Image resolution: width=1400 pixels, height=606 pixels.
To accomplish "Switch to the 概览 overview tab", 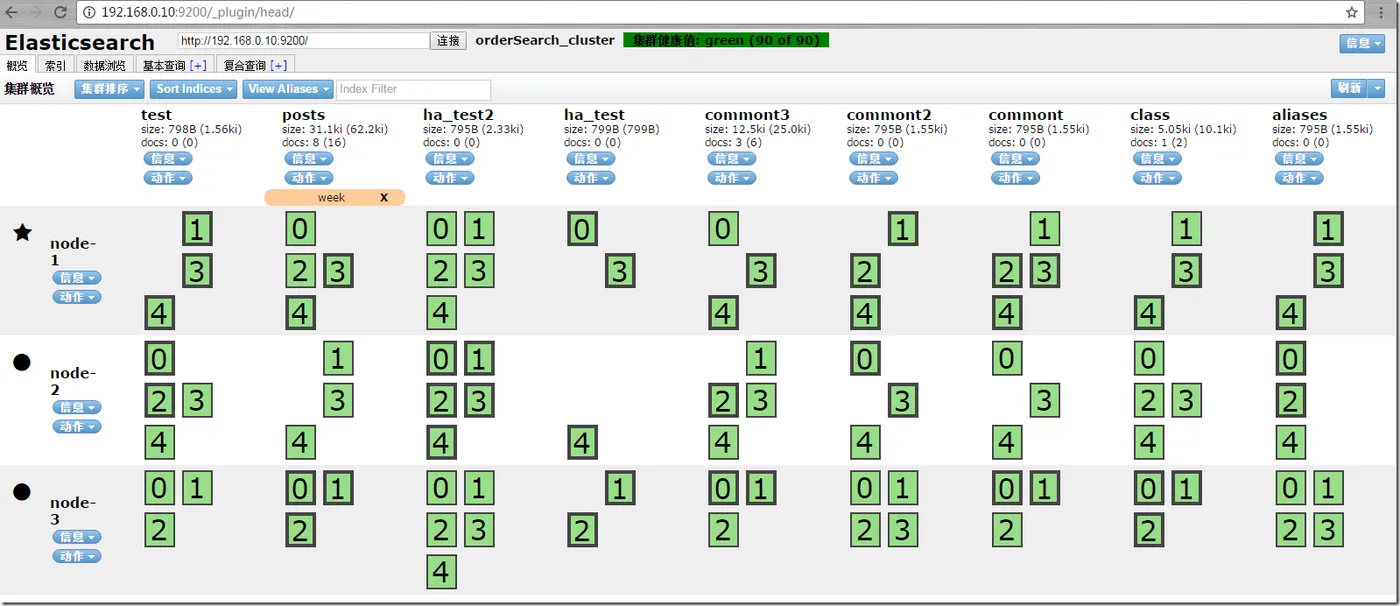I will [18, 65].
